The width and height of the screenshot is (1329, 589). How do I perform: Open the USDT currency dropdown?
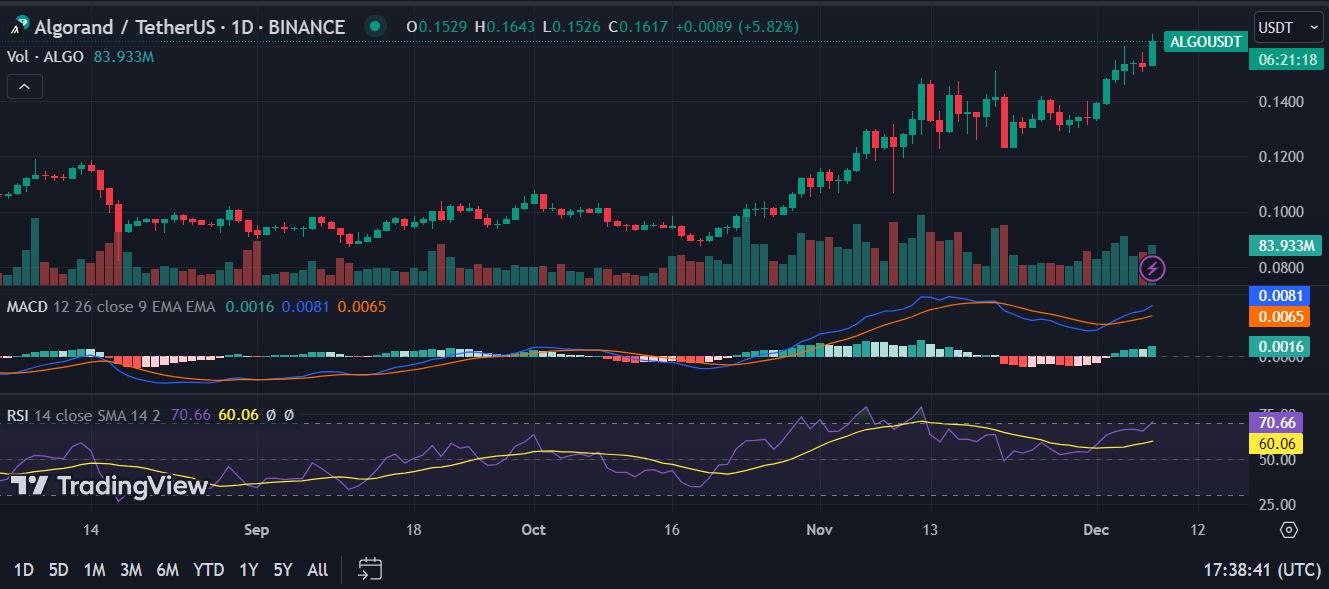[1282, 28]
